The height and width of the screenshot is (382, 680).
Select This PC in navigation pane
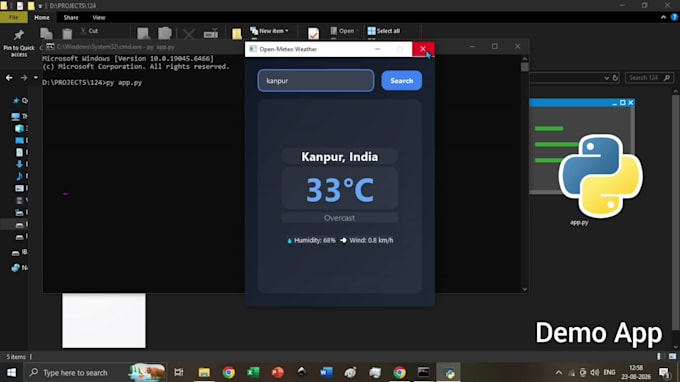[16, 116]
